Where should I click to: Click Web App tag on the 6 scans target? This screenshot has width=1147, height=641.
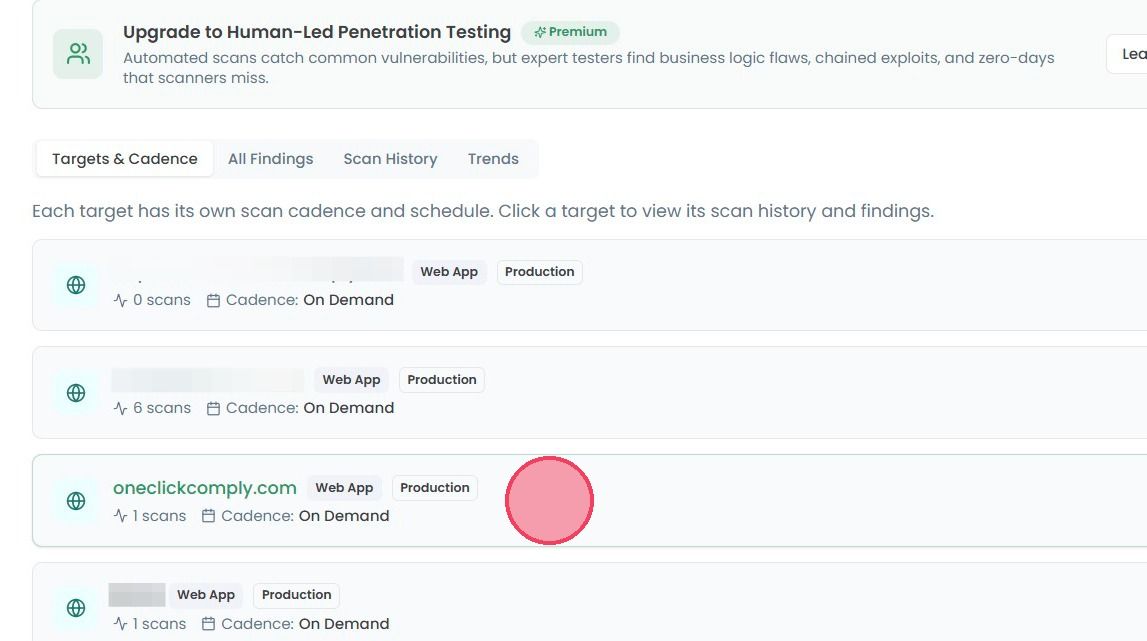click(x=351, y=380)
